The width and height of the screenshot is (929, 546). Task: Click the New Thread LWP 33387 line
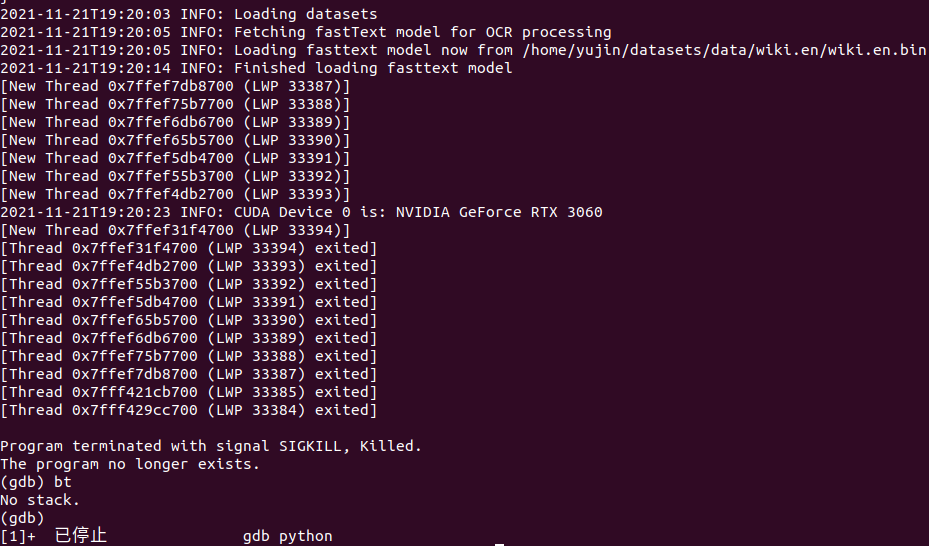pyautogui.click(x=175, y=86)
